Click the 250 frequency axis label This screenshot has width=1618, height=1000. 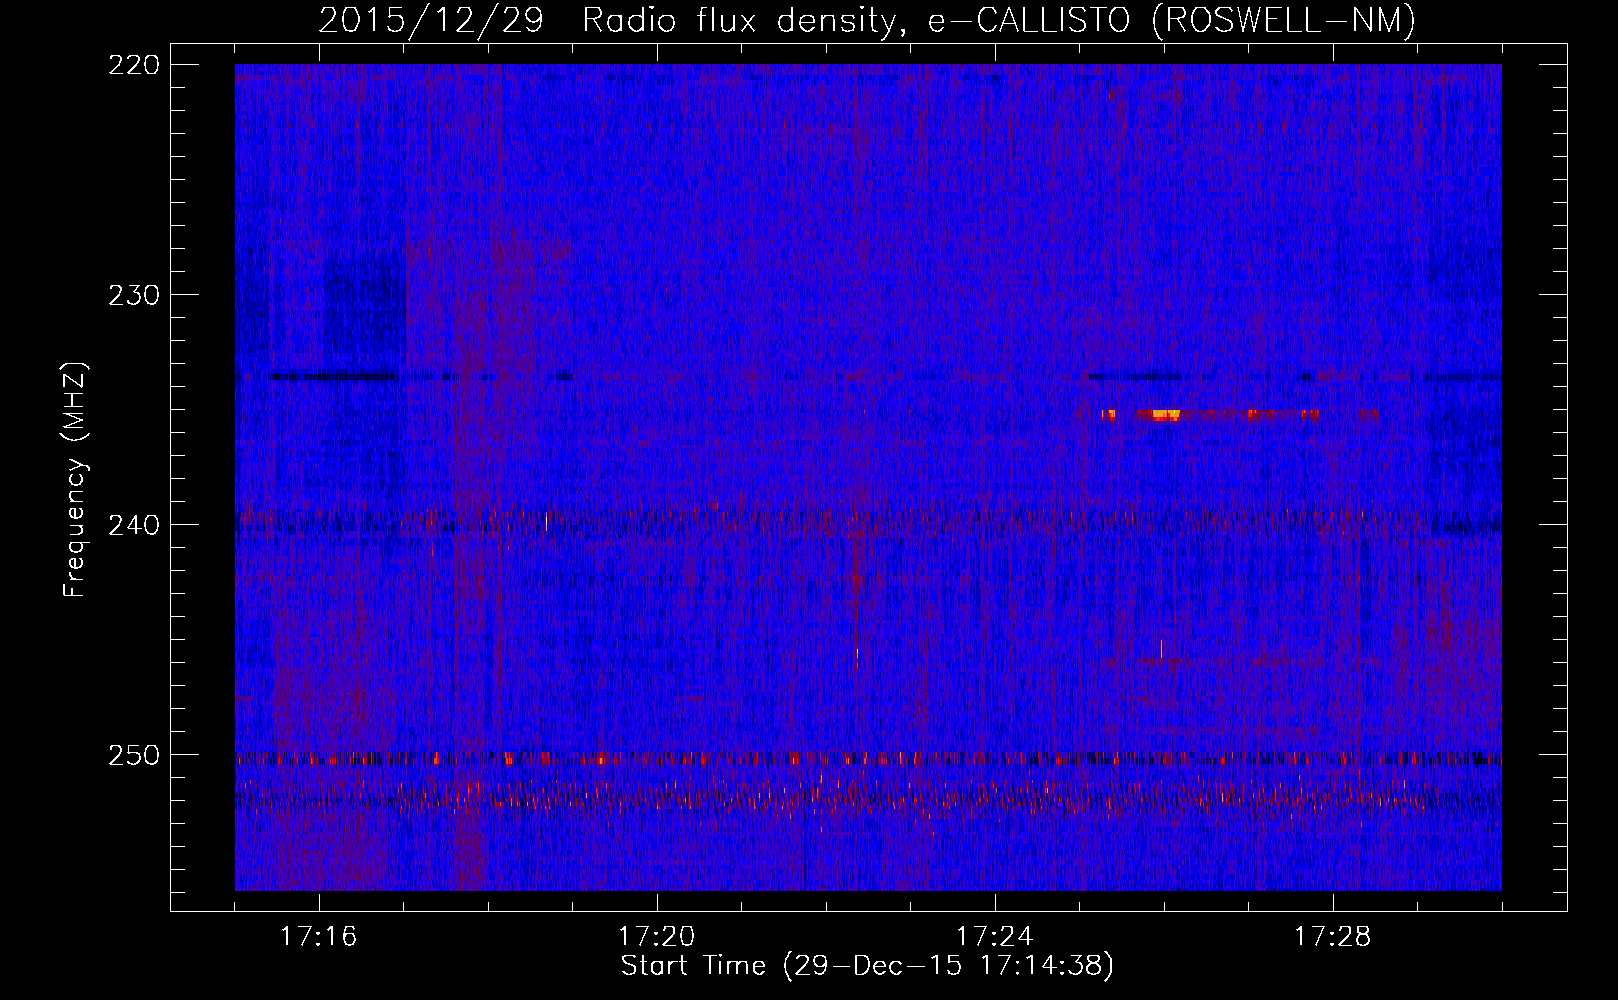point(133,754)
